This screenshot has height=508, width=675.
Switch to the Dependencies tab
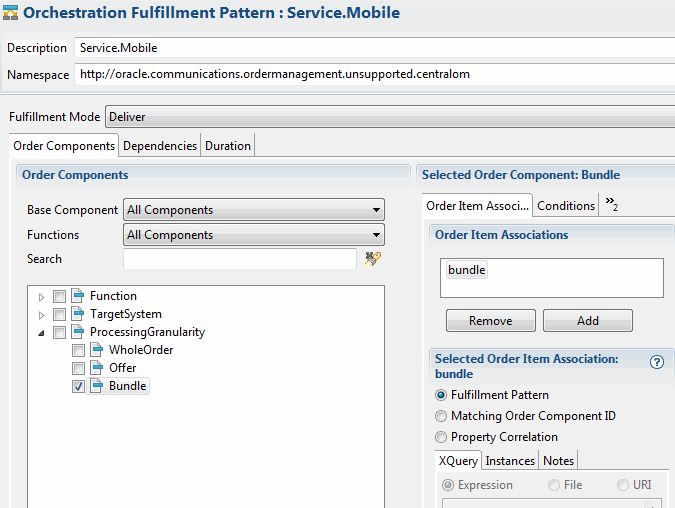click(x=160, y=146)
